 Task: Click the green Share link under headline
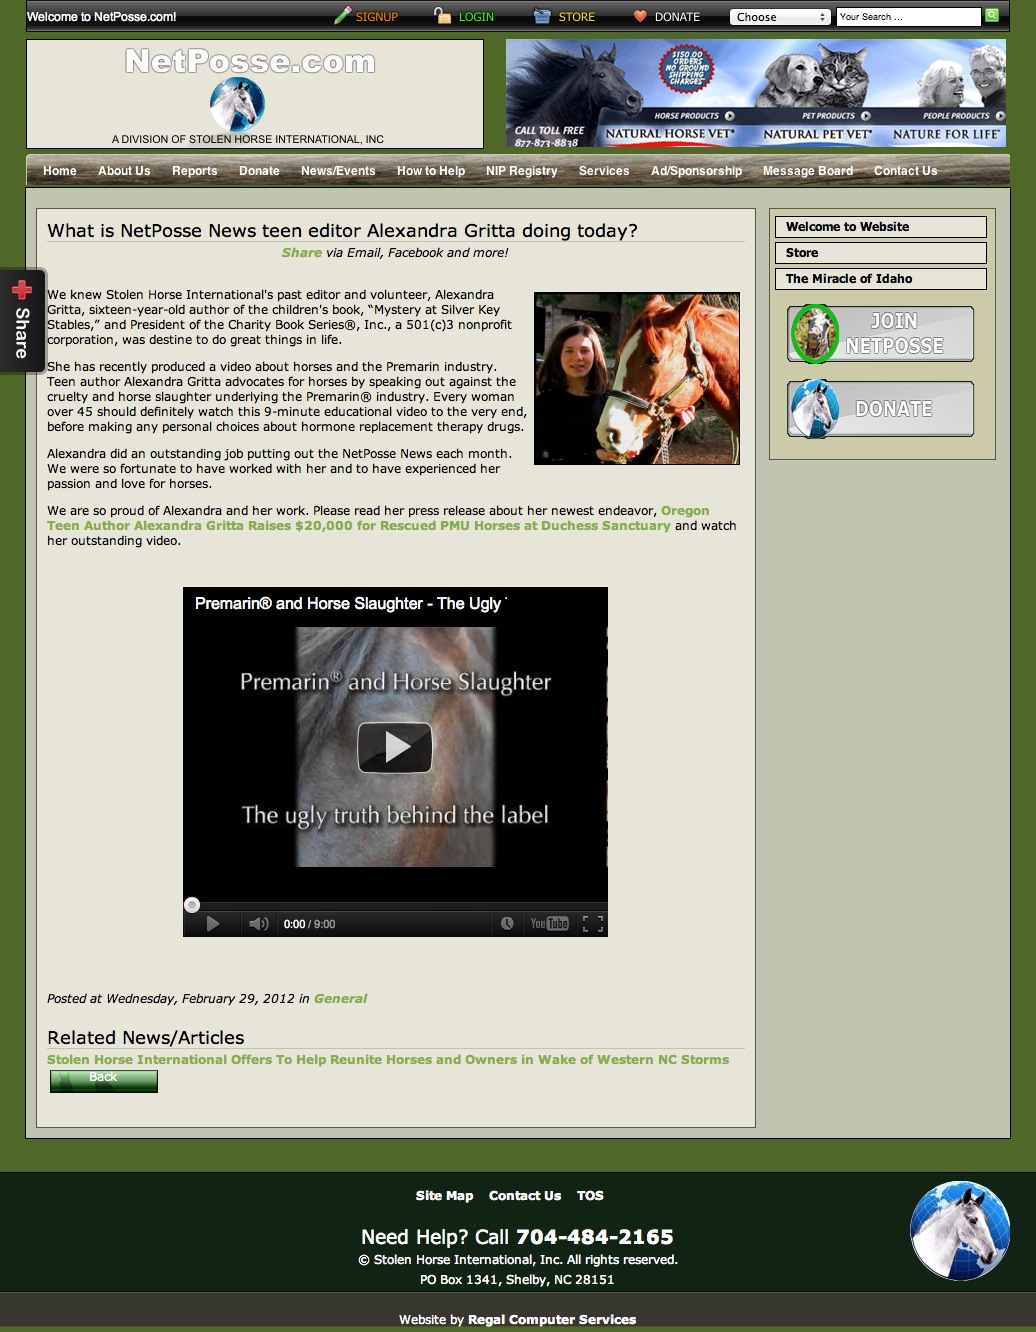point(301,253)
